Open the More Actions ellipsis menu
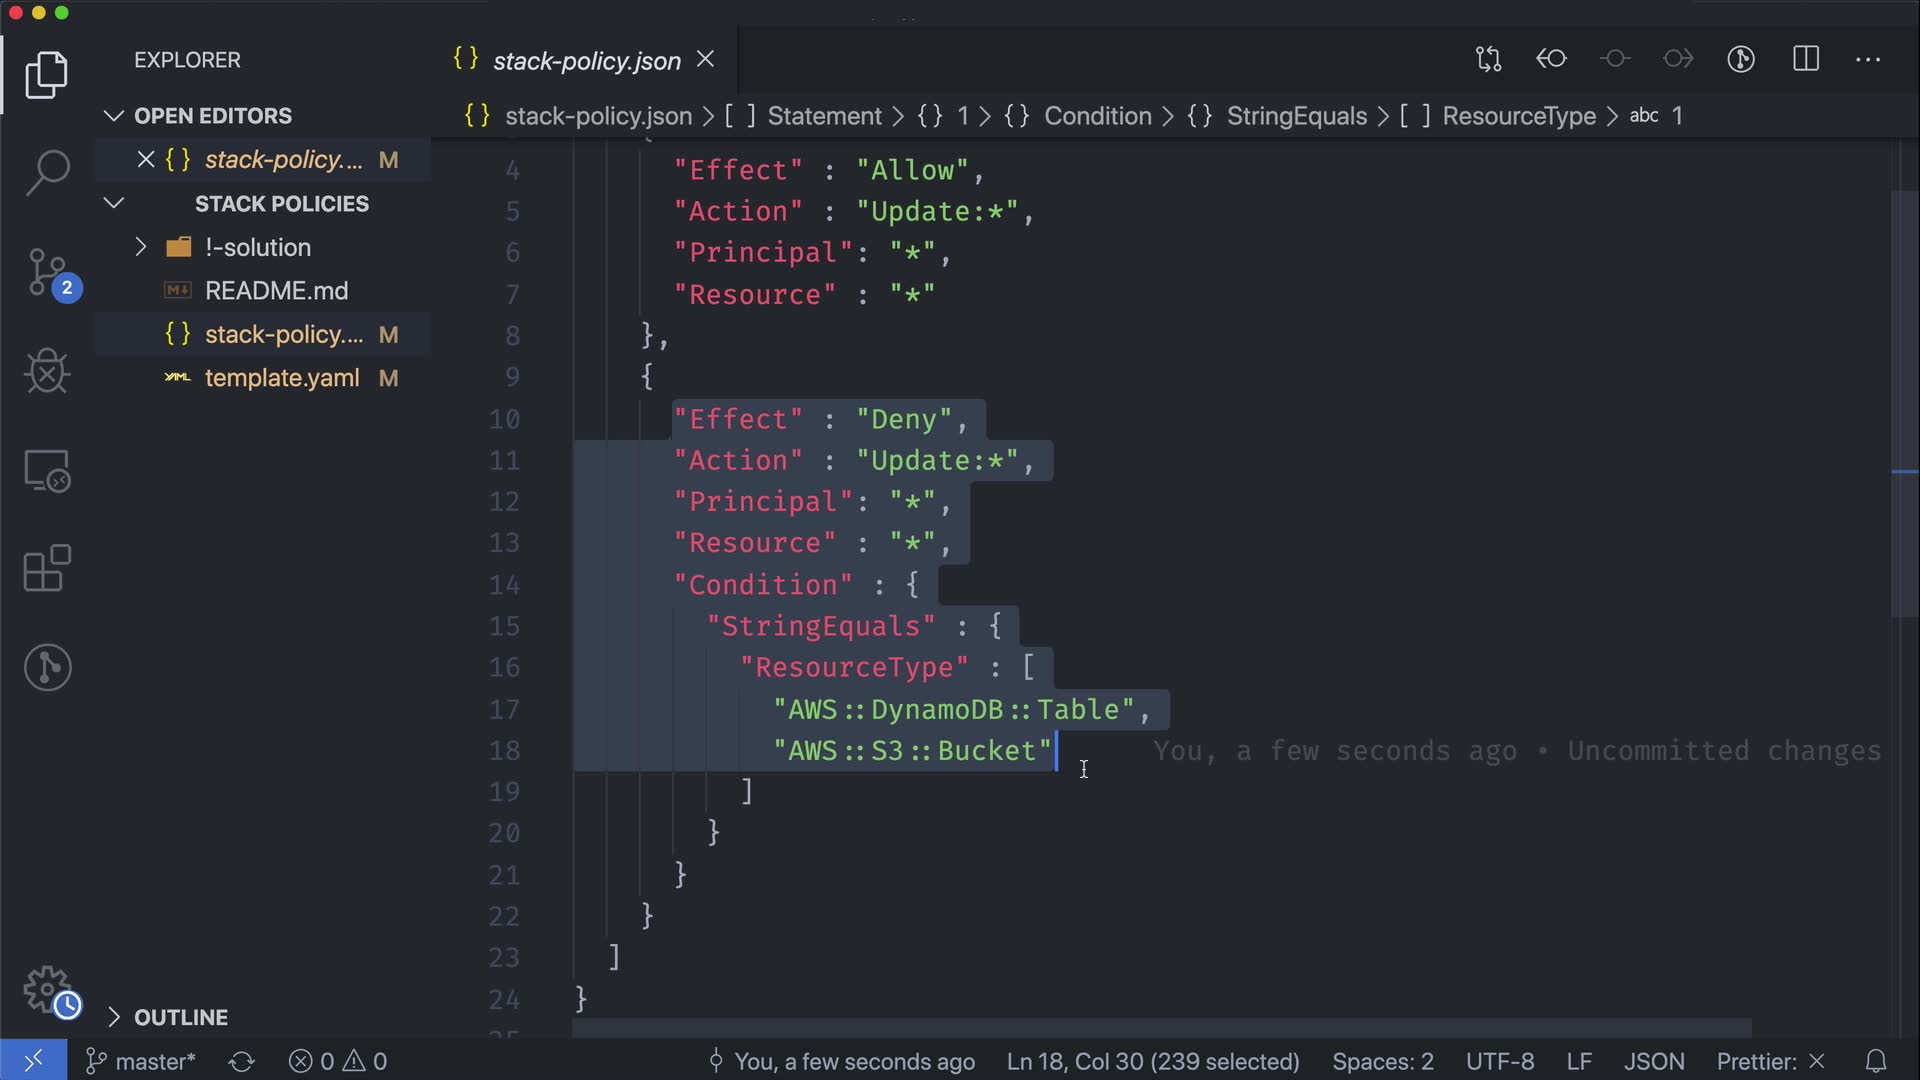Screen dimensions: 1920x1080 tap(1868, 59)
